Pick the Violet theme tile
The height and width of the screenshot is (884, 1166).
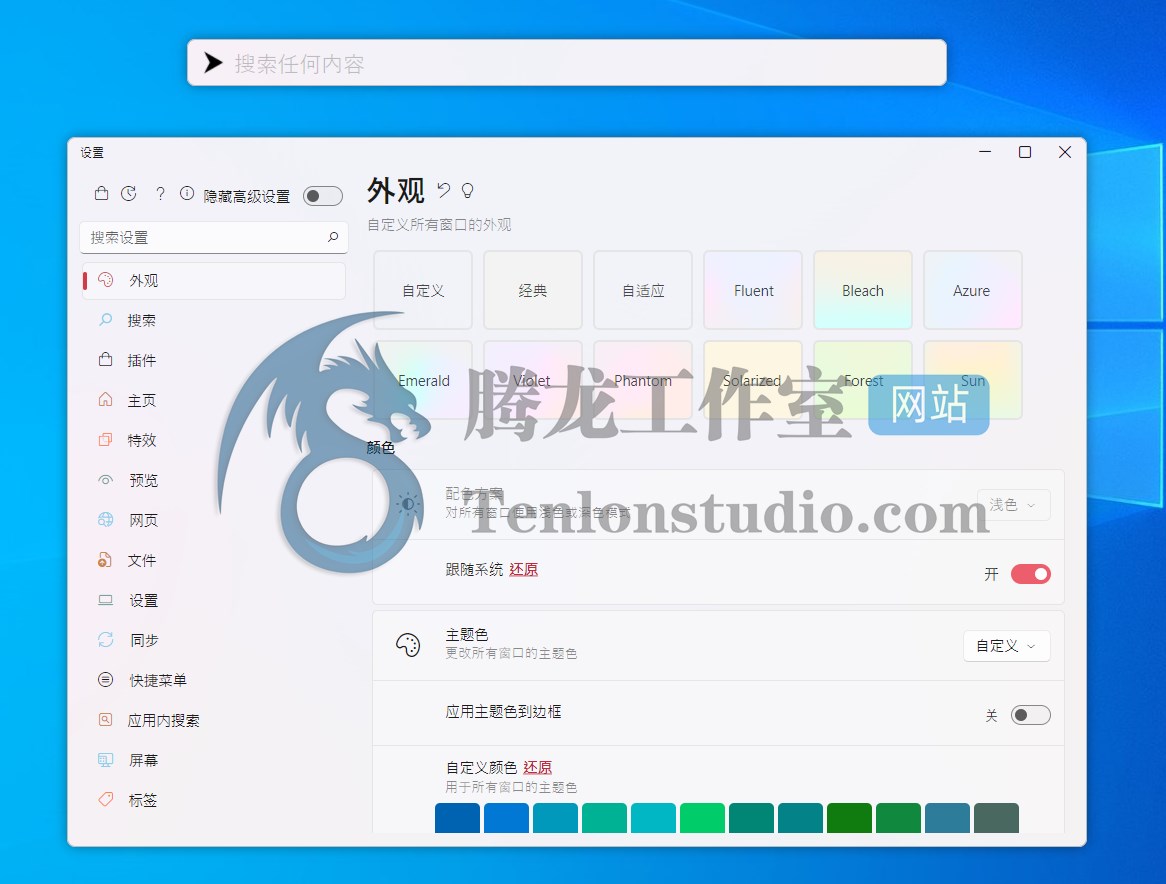(x=533, y=380)
